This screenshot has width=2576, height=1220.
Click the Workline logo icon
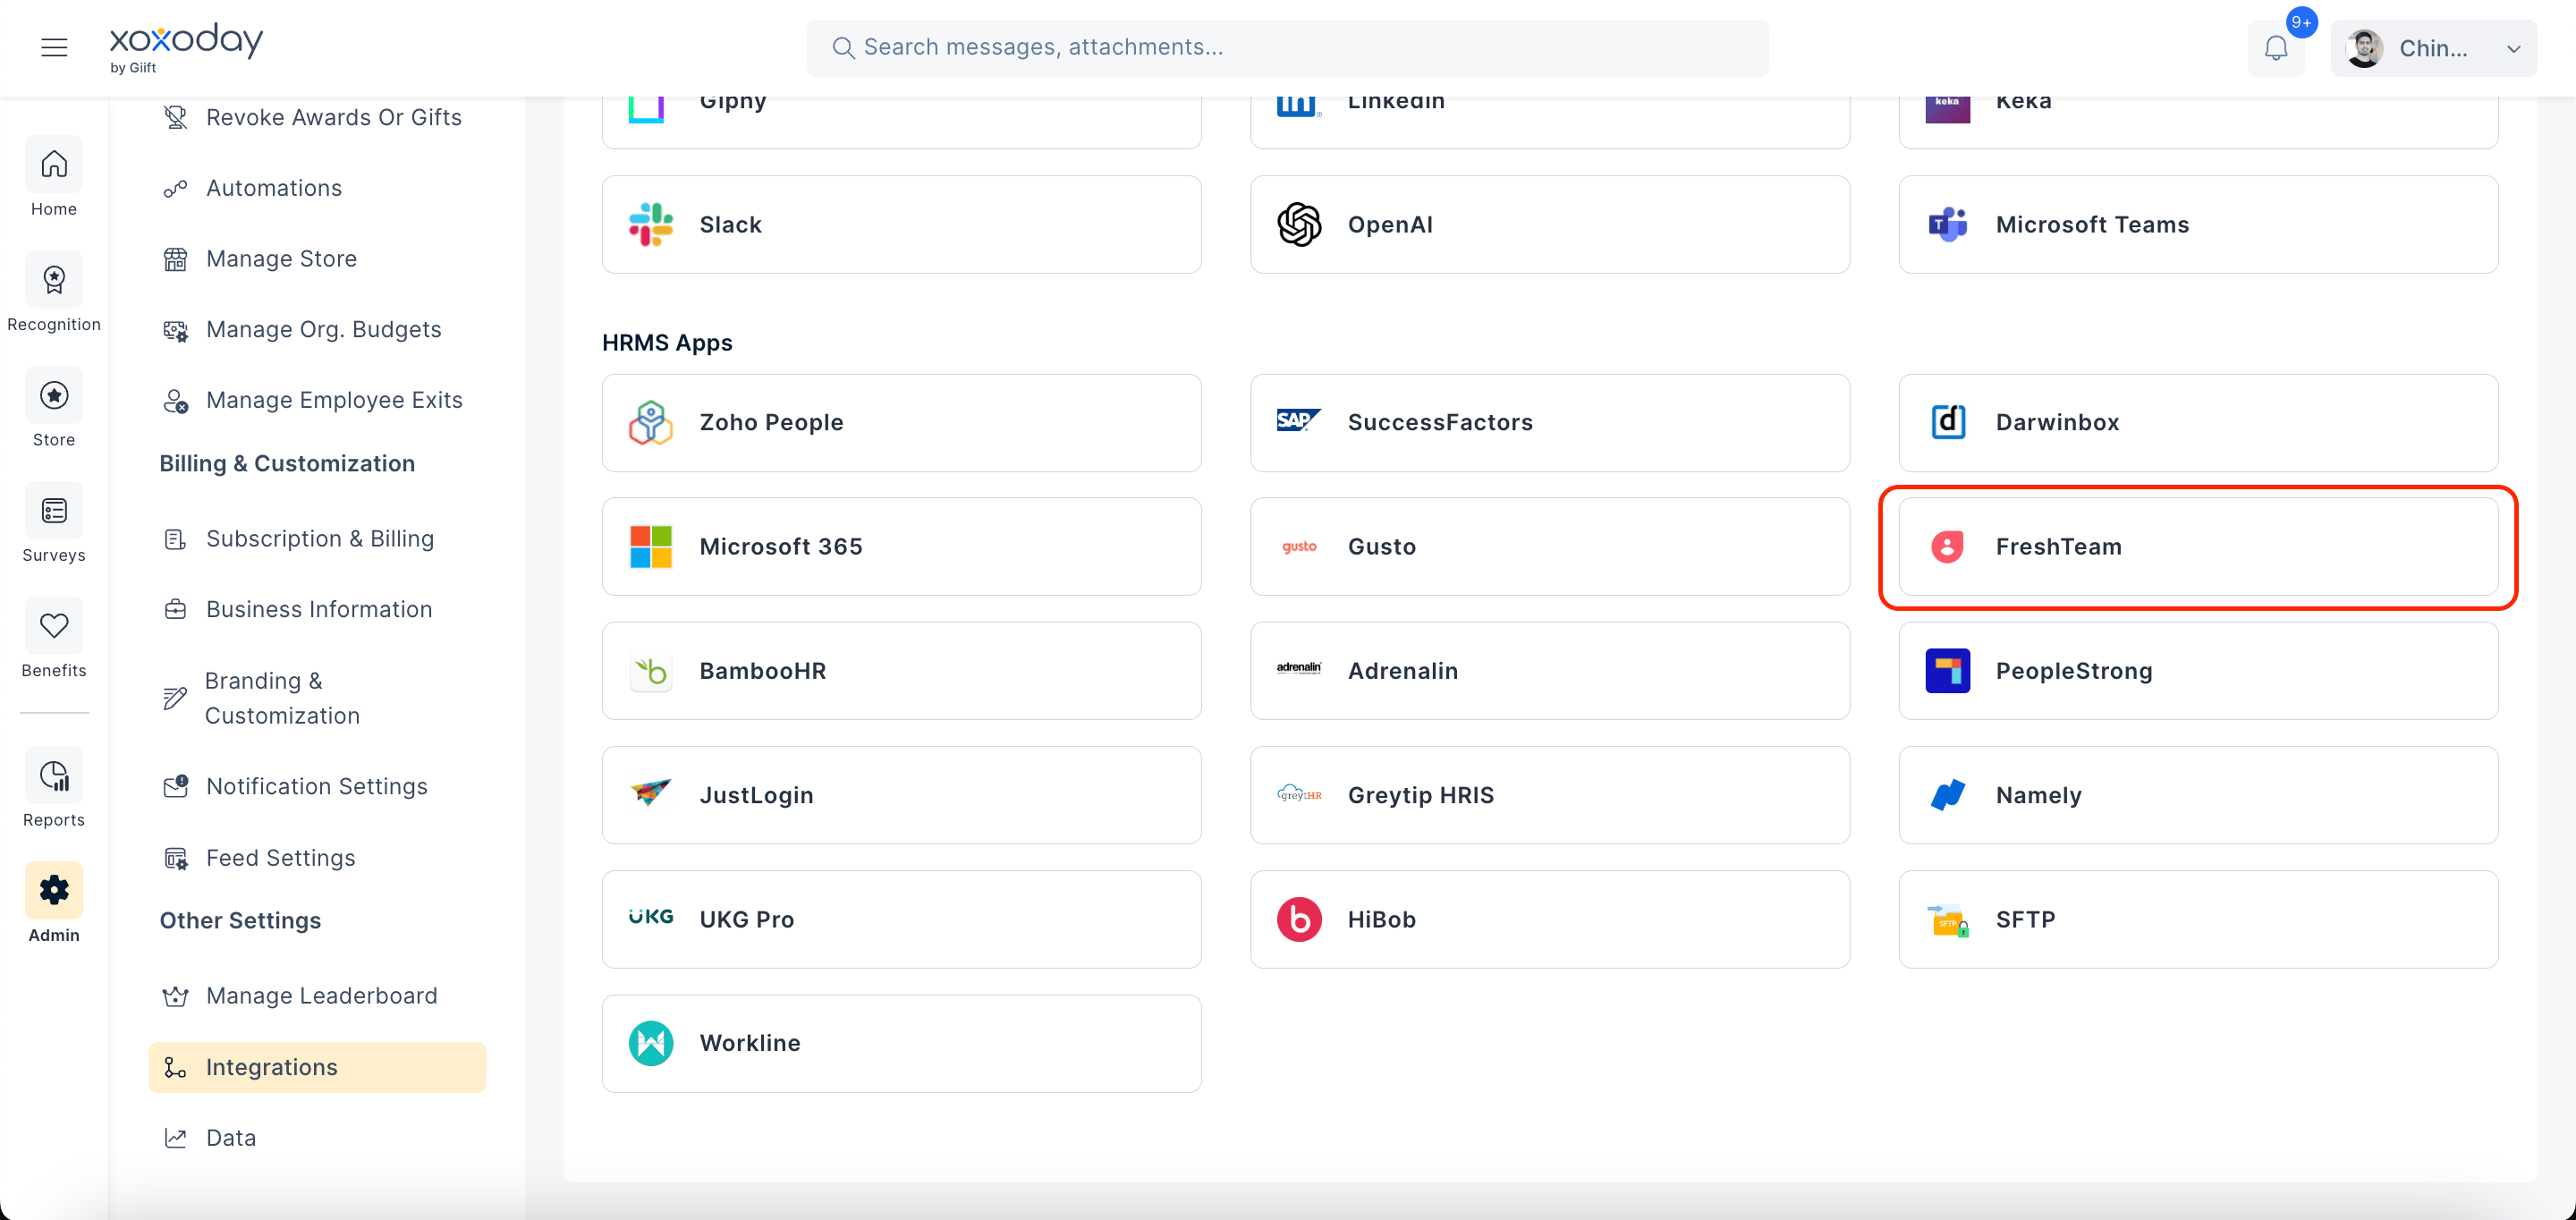[x=651, y=1043]
